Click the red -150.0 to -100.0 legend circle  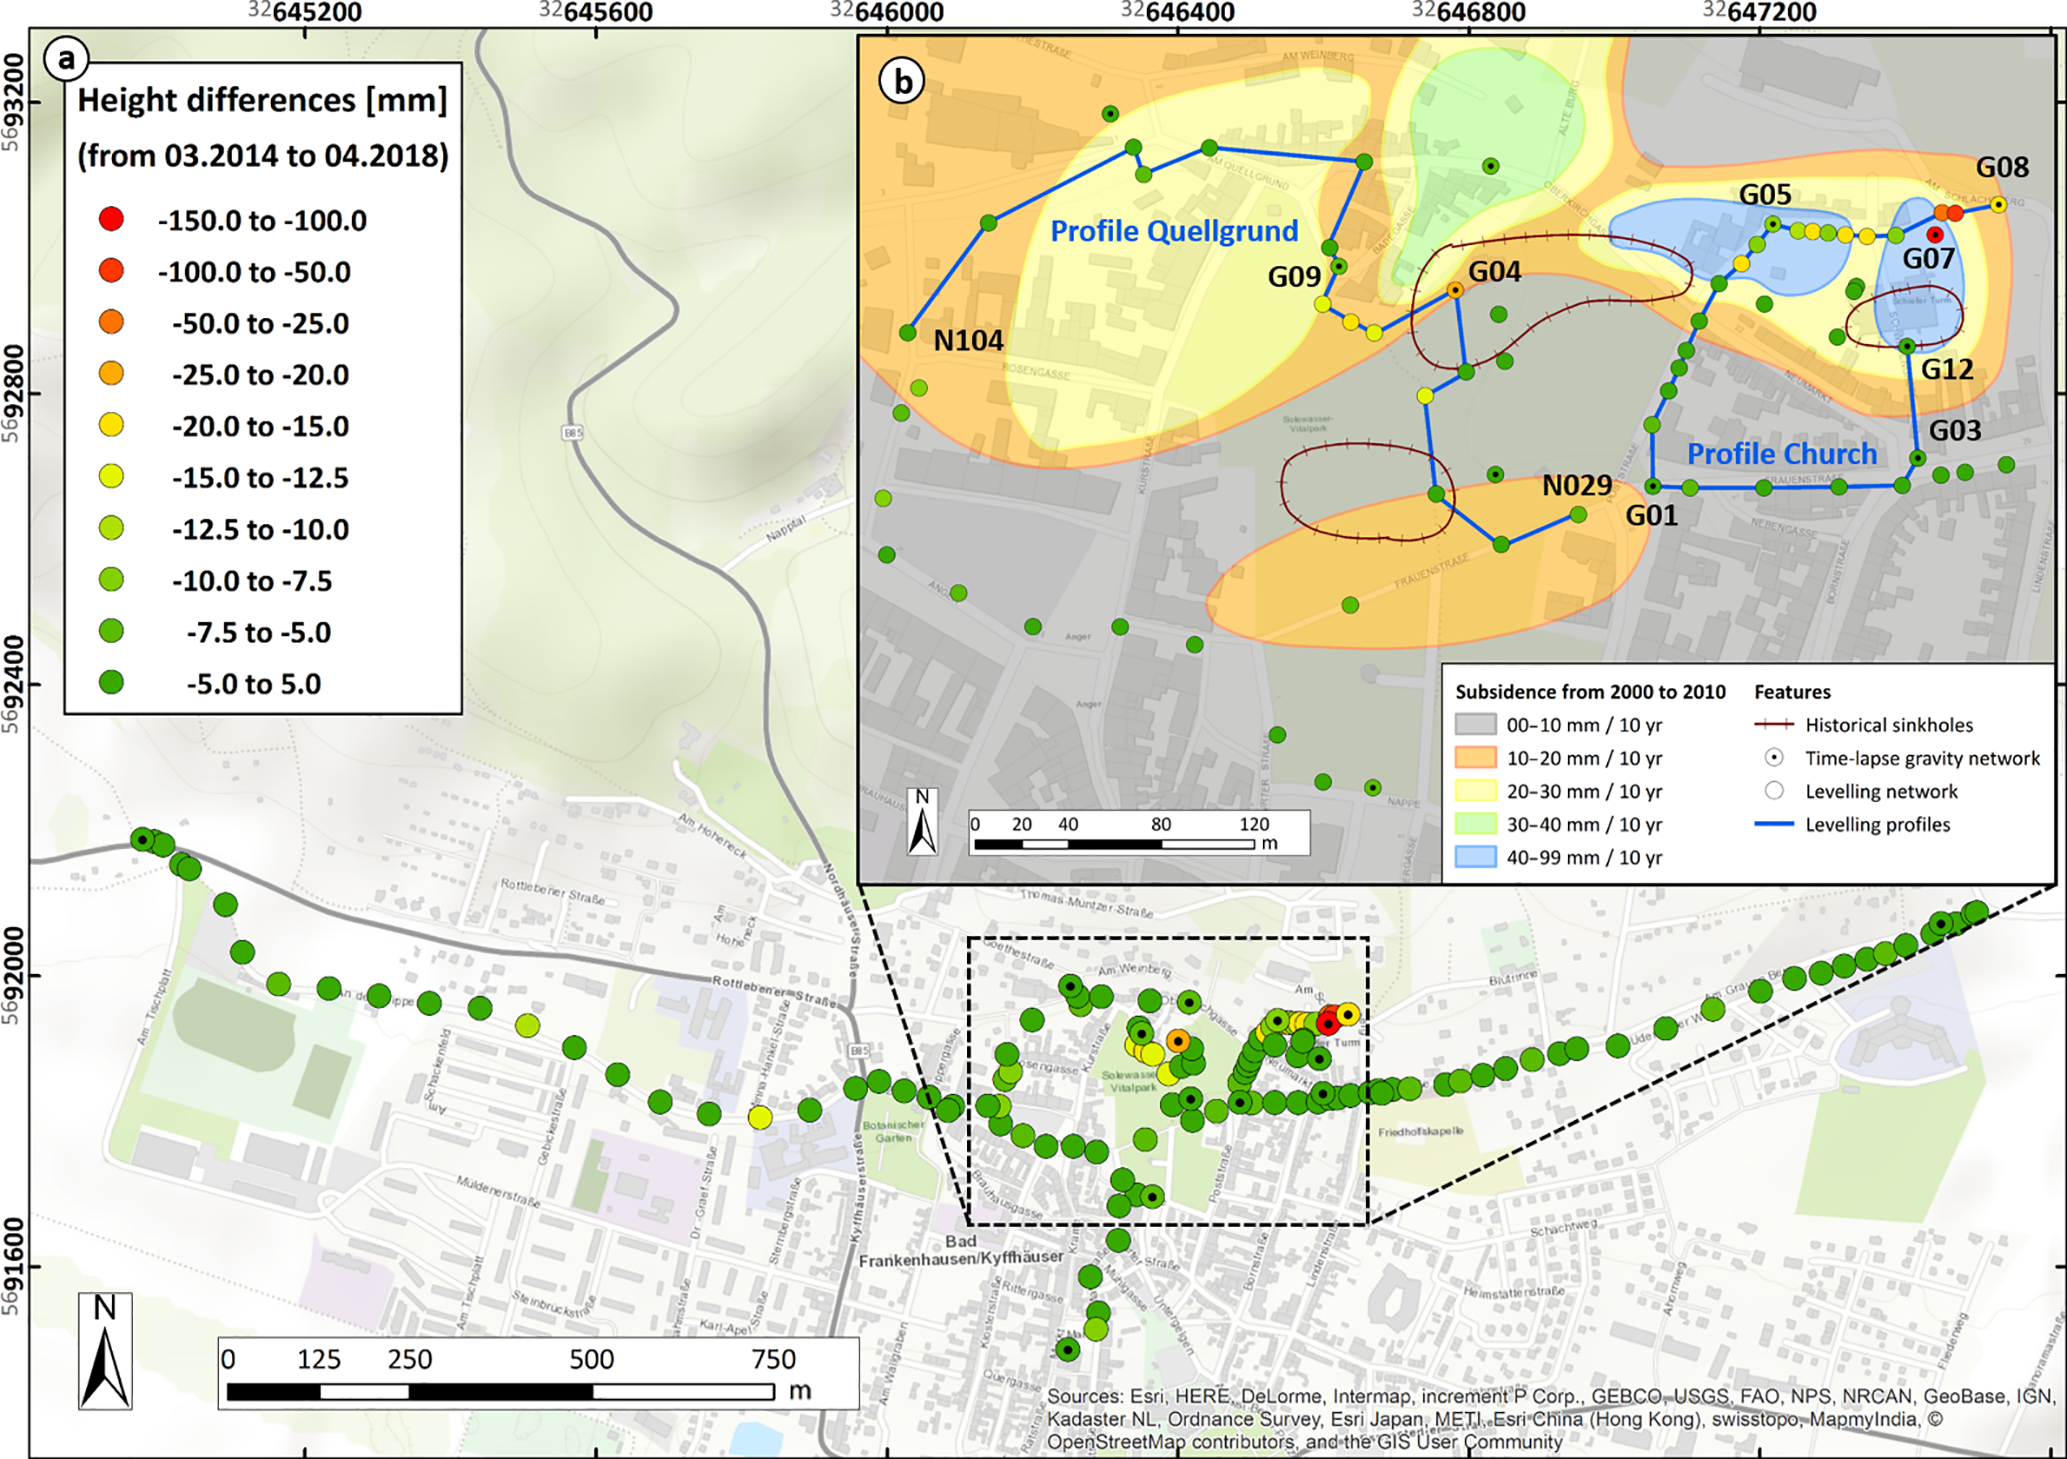112,219
